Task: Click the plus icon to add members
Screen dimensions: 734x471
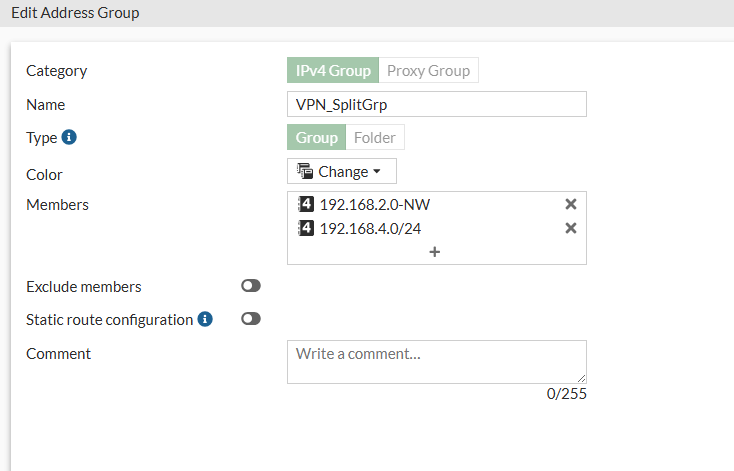Action: click(x=435, y=252)
